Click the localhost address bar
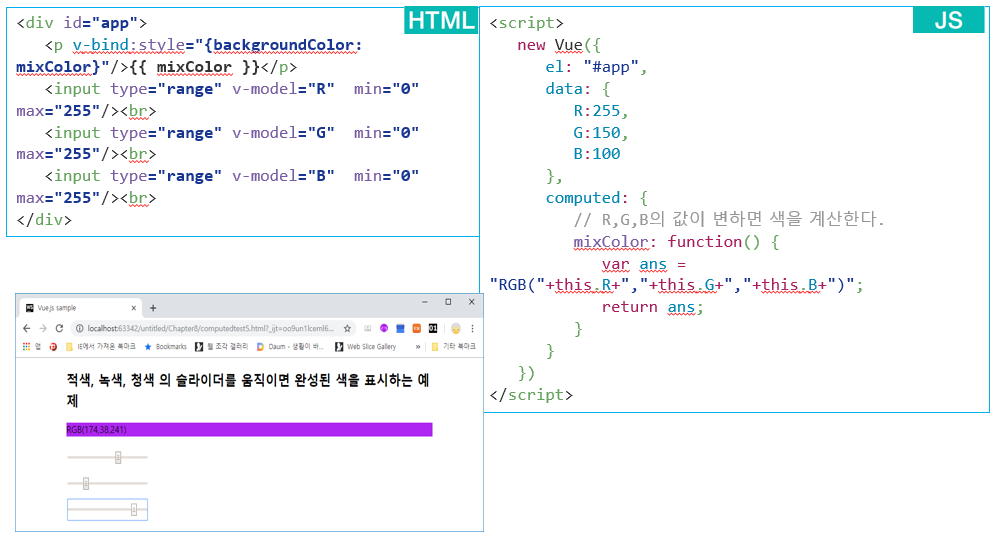 coord(212,328)
